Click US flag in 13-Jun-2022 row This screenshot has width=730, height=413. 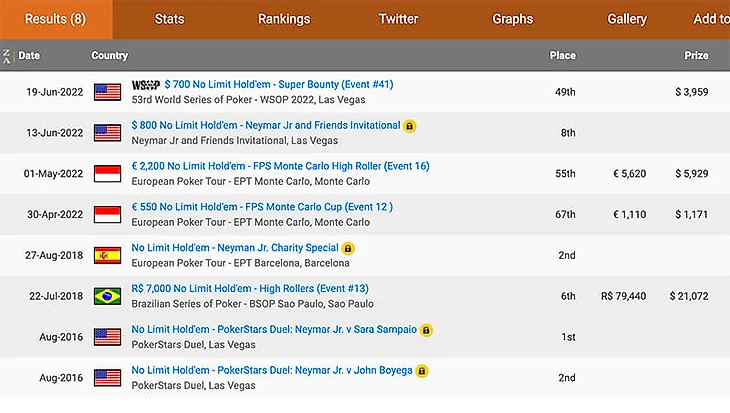tap(108, 133)
